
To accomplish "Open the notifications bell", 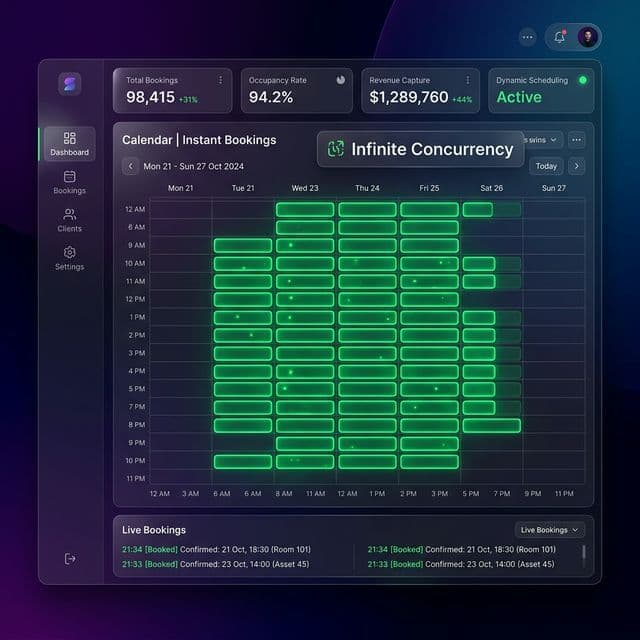I will tap(560, 37).
